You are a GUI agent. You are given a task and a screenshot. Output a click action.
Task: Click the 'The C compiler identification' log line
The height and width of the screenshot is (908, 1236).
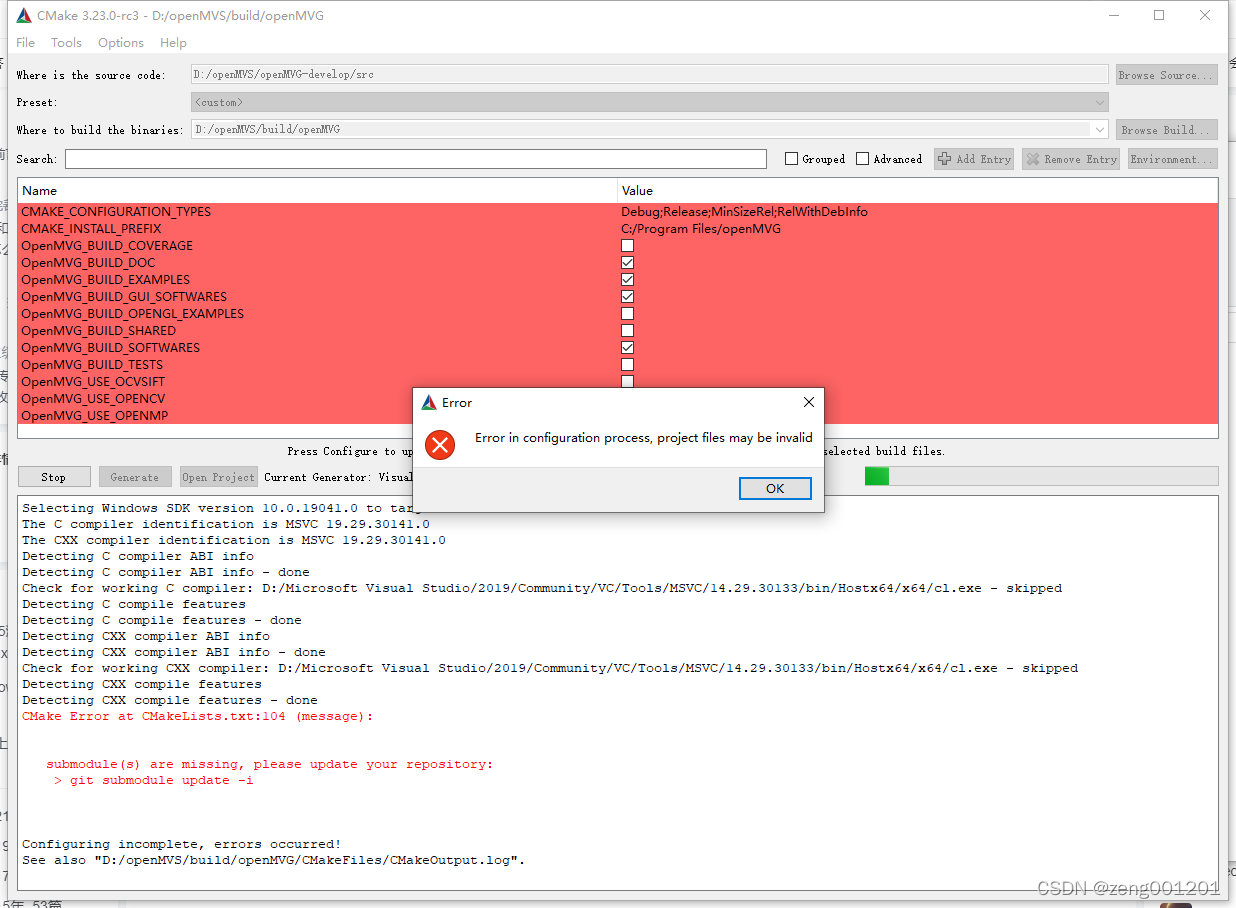point(226,524)
